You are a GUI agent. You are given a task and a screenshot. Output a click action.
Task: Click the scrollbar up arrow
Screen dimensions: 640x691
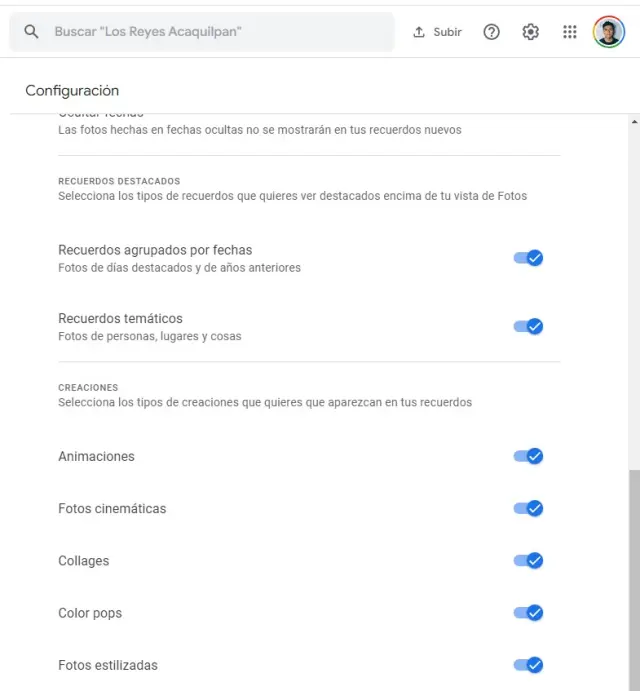coord(633,122)
